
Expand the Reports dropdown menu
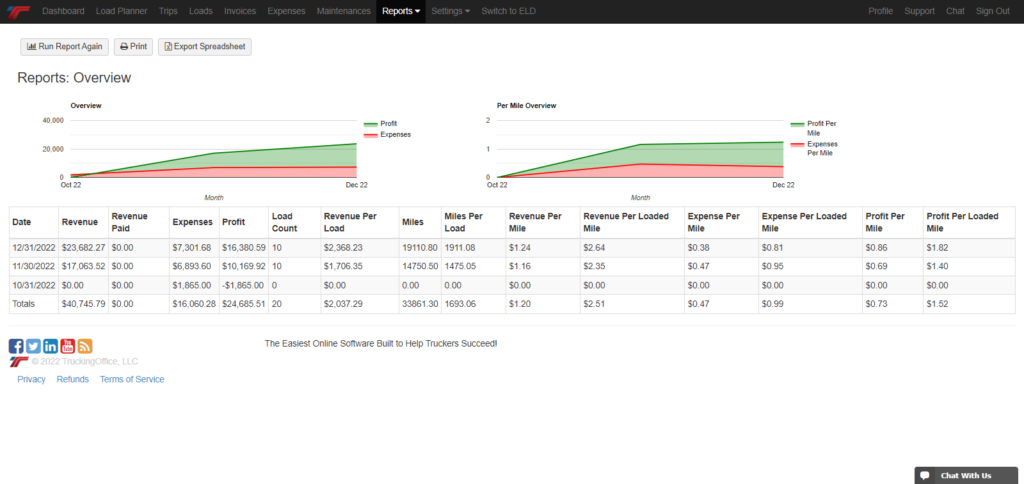coord(401,11)
